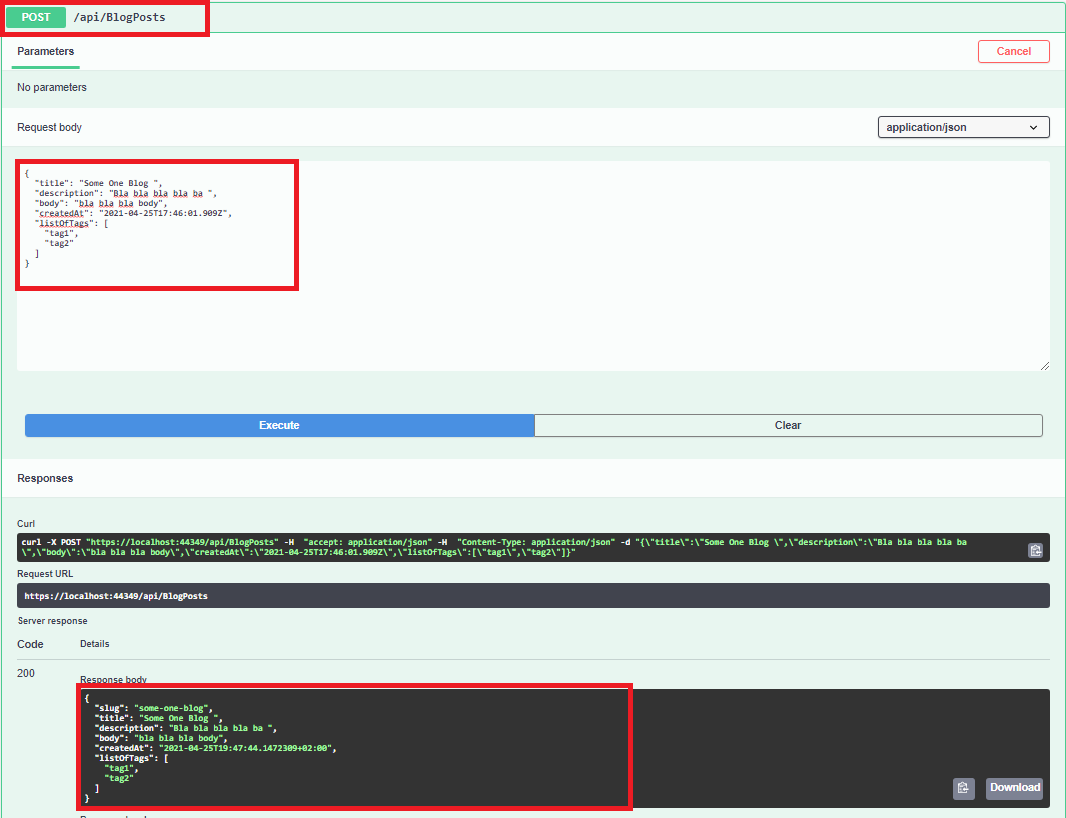Screen dimensions: 1066x818
Task: Click the green POST method badge
Action: click(36, 17)
